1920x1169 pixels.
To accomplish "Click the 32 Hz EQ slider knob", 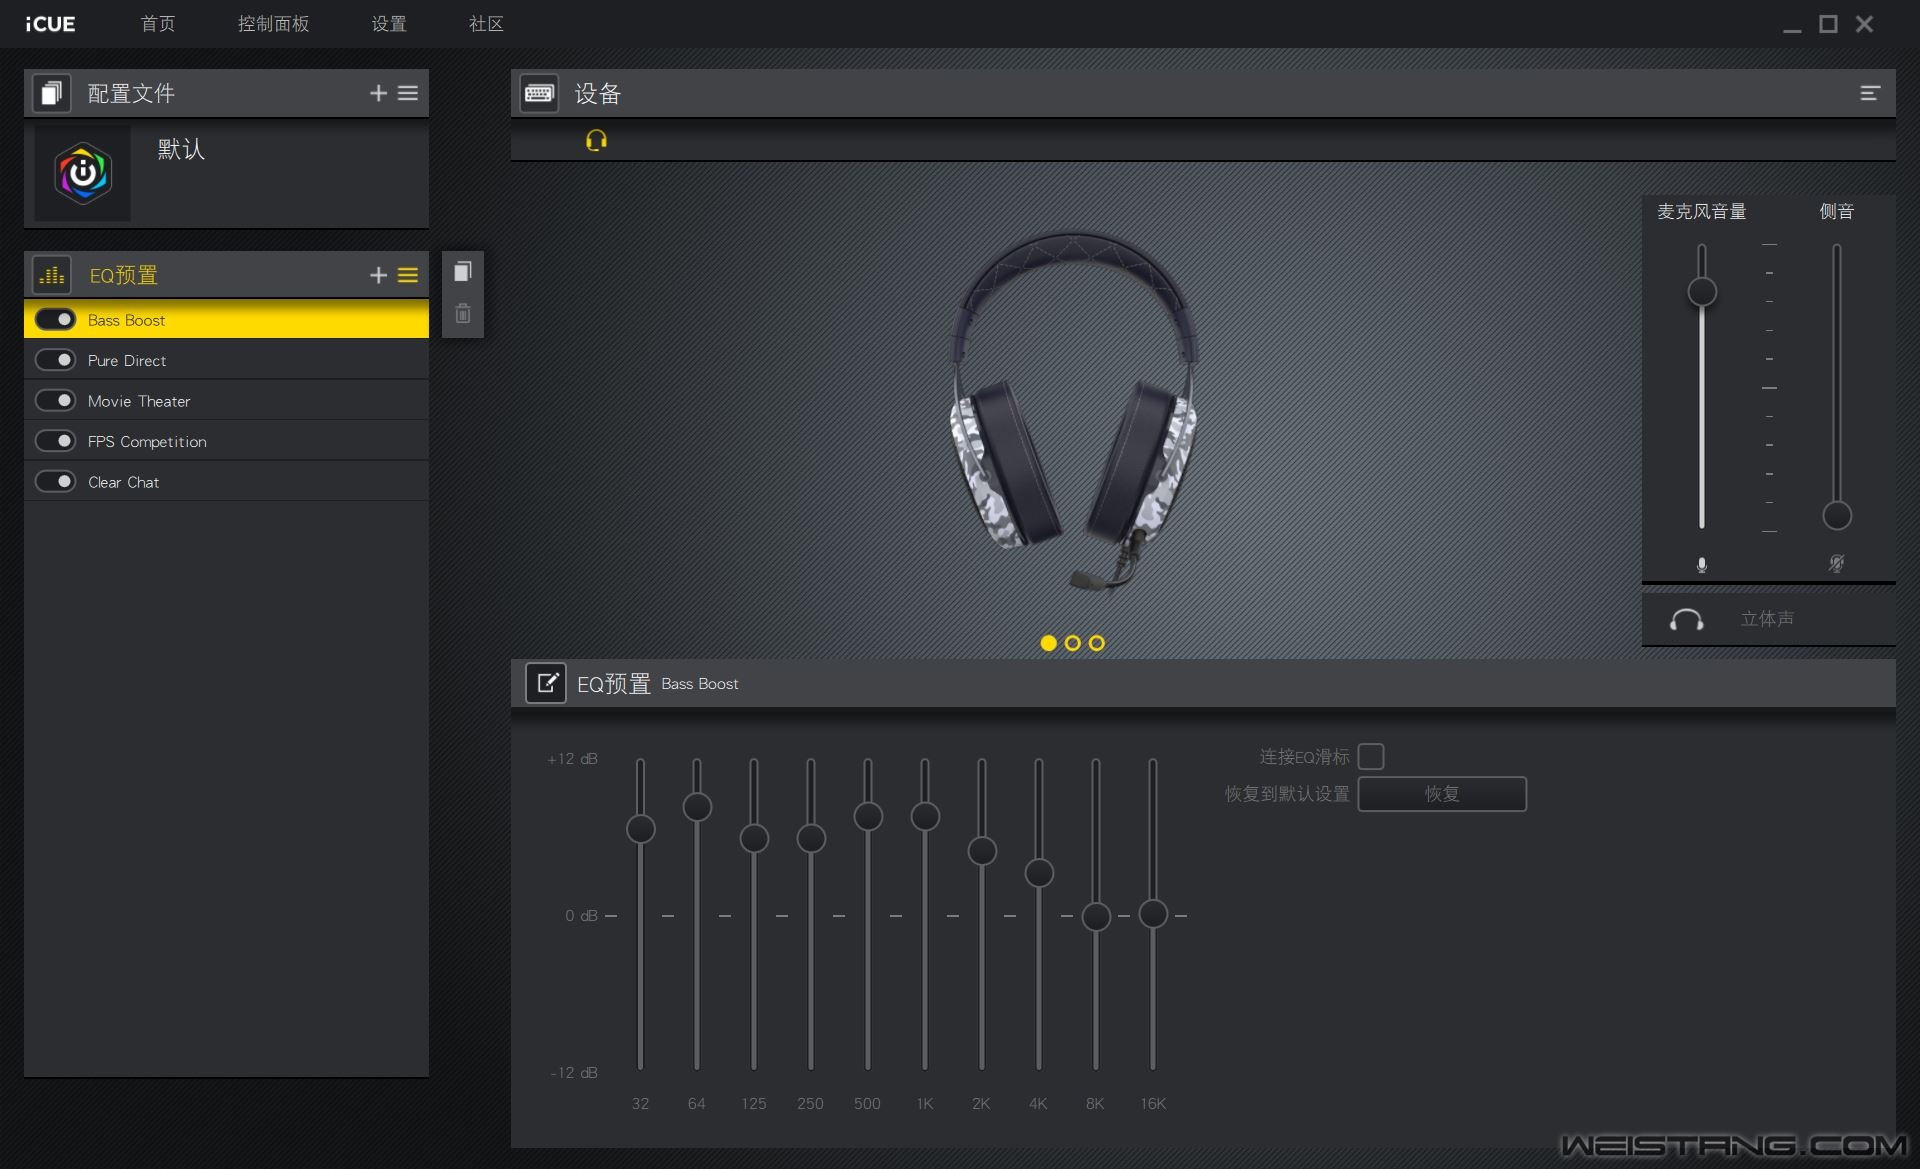I will 640,829.
